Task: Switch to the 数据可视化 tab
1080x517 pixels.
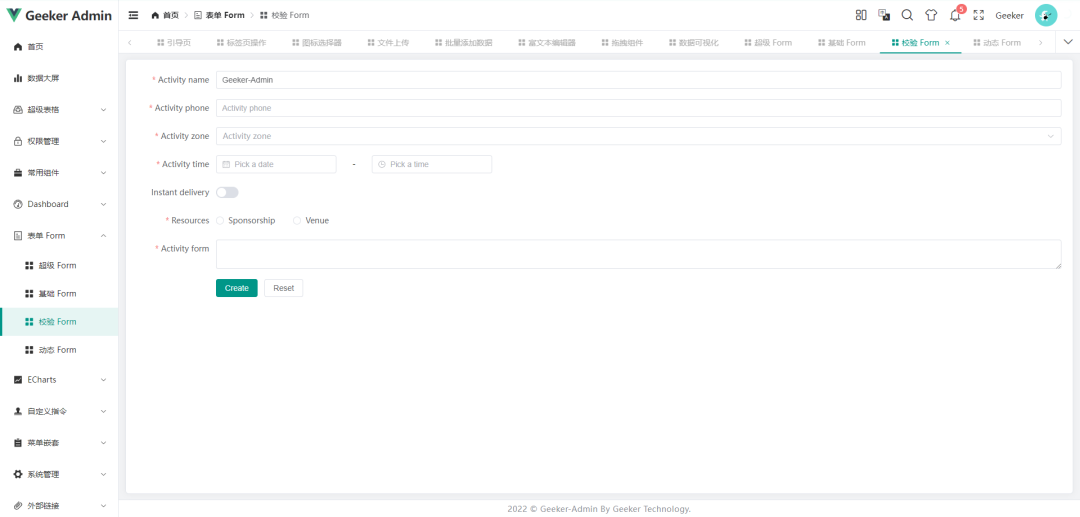Action: (x=693, y=43)
